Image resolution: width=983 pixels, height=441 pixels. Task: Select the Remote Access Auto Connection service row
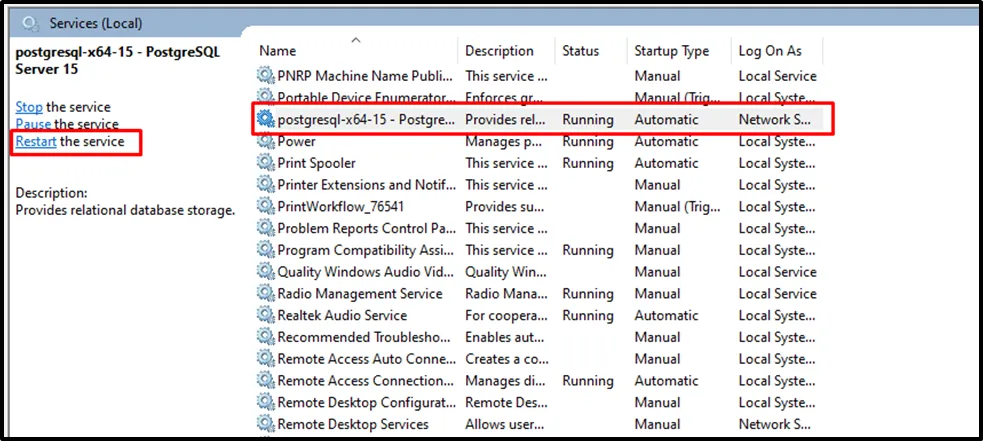[x=358, y=359]
